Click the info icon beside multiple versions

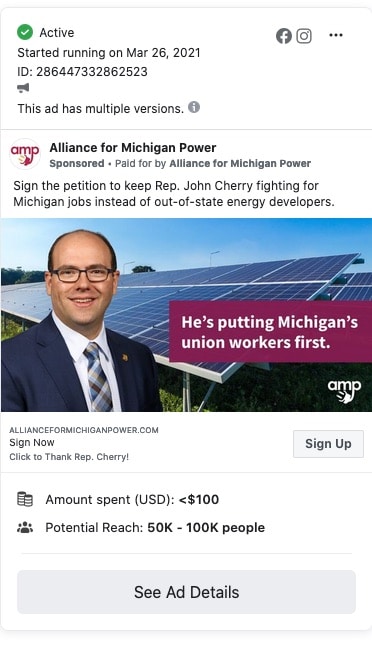click(x=194, y=107)
